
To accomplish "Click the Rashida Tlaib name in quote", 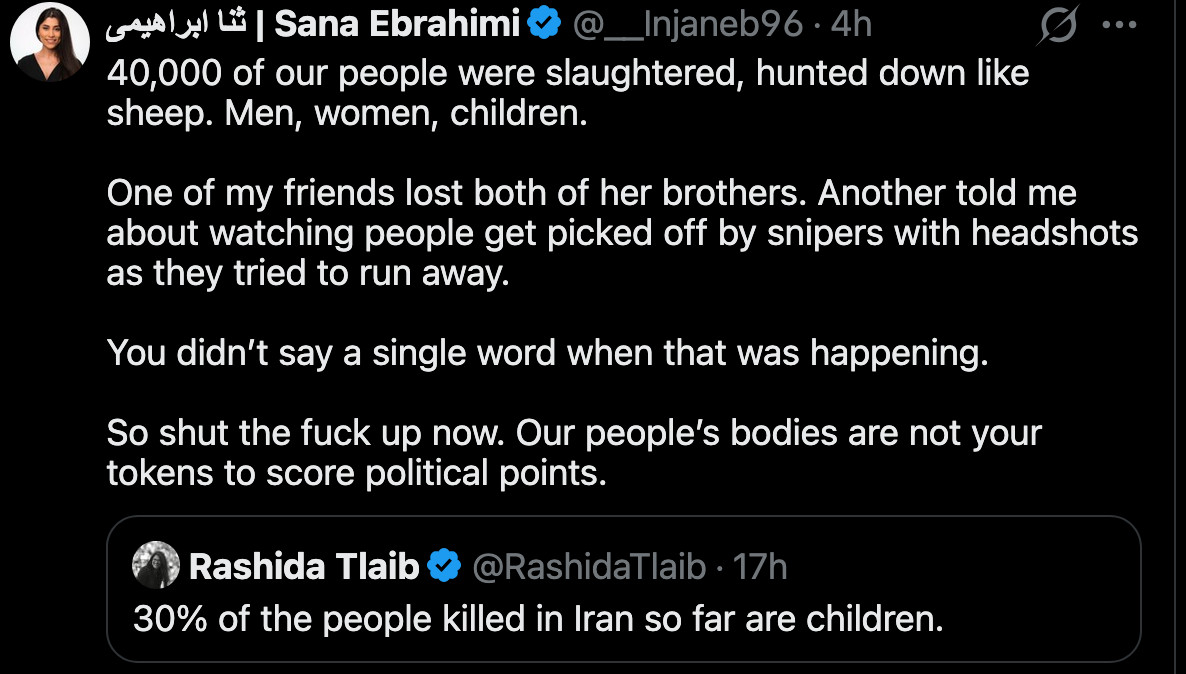I will pos(303,567).
